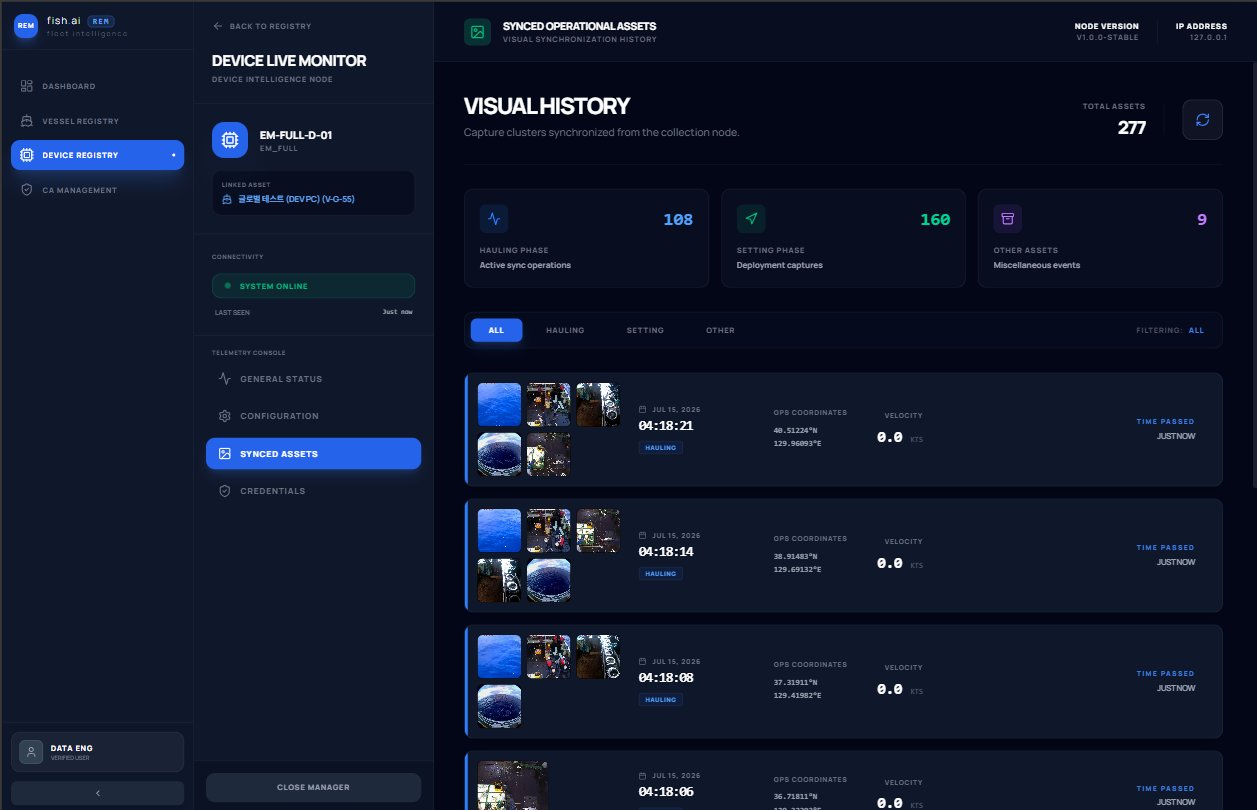
Task: Click the timestamp 04:18:21
Action: coord(666,425)
